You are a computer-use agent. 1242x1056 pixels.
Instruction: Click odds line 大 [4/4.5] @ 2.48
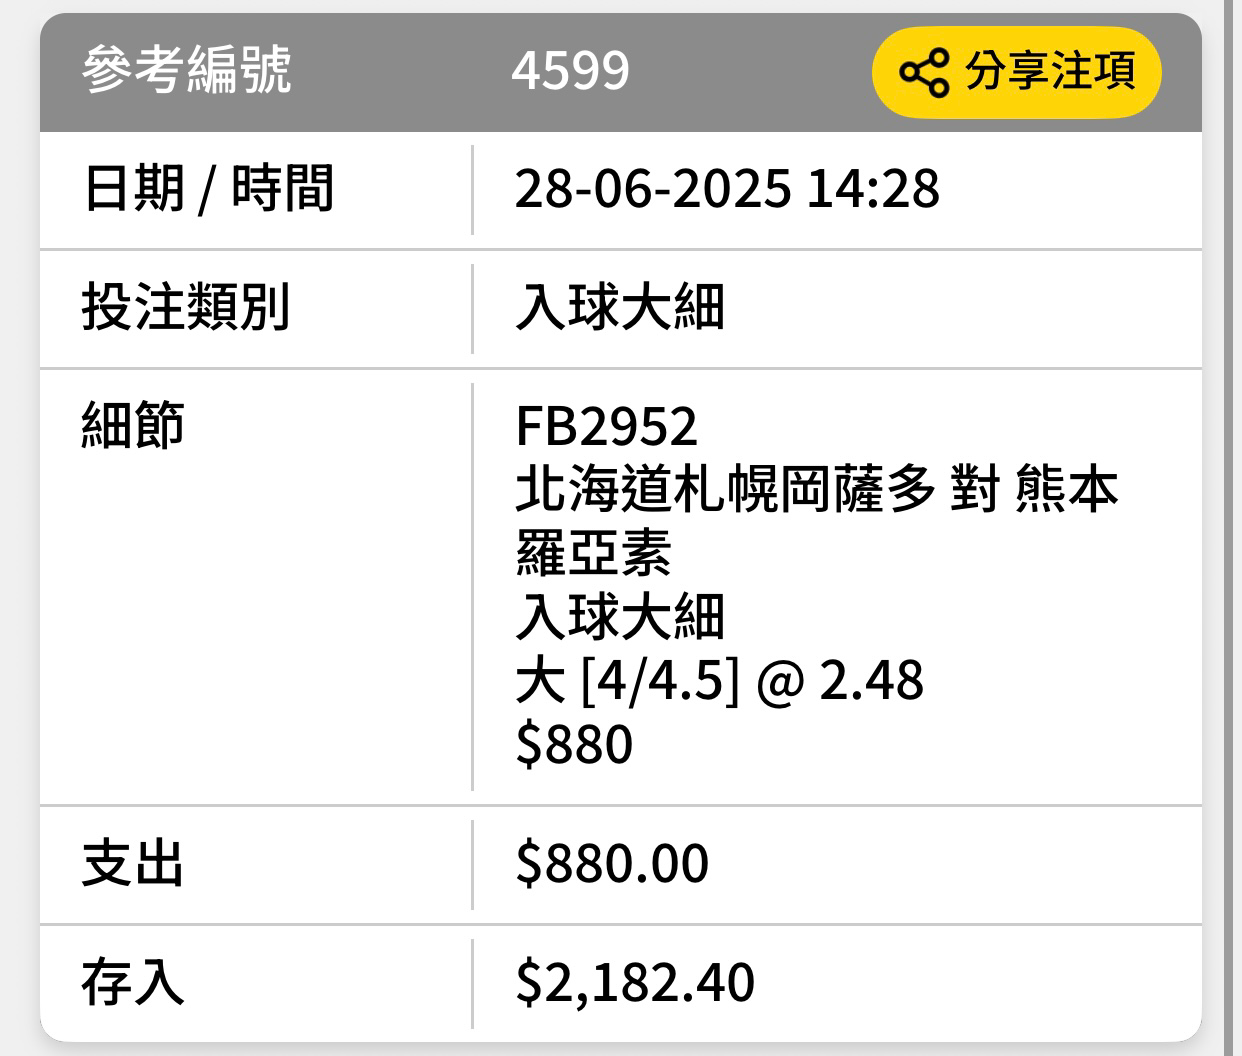point(719,680)
